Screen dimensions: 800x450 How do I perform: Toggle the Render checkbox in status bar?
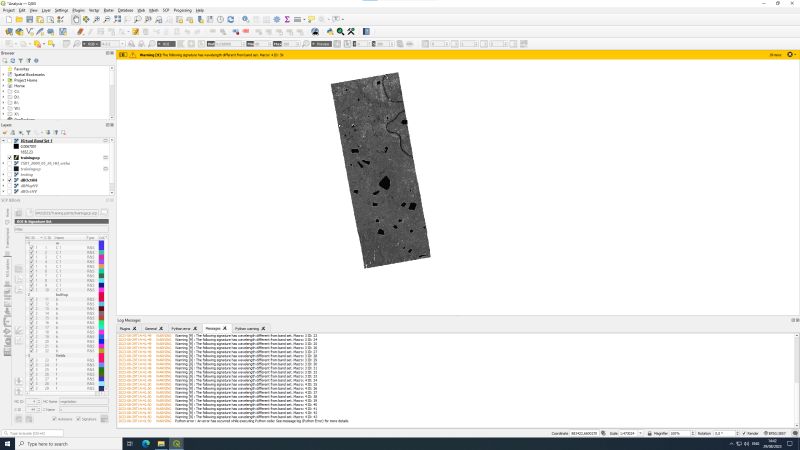744,433
